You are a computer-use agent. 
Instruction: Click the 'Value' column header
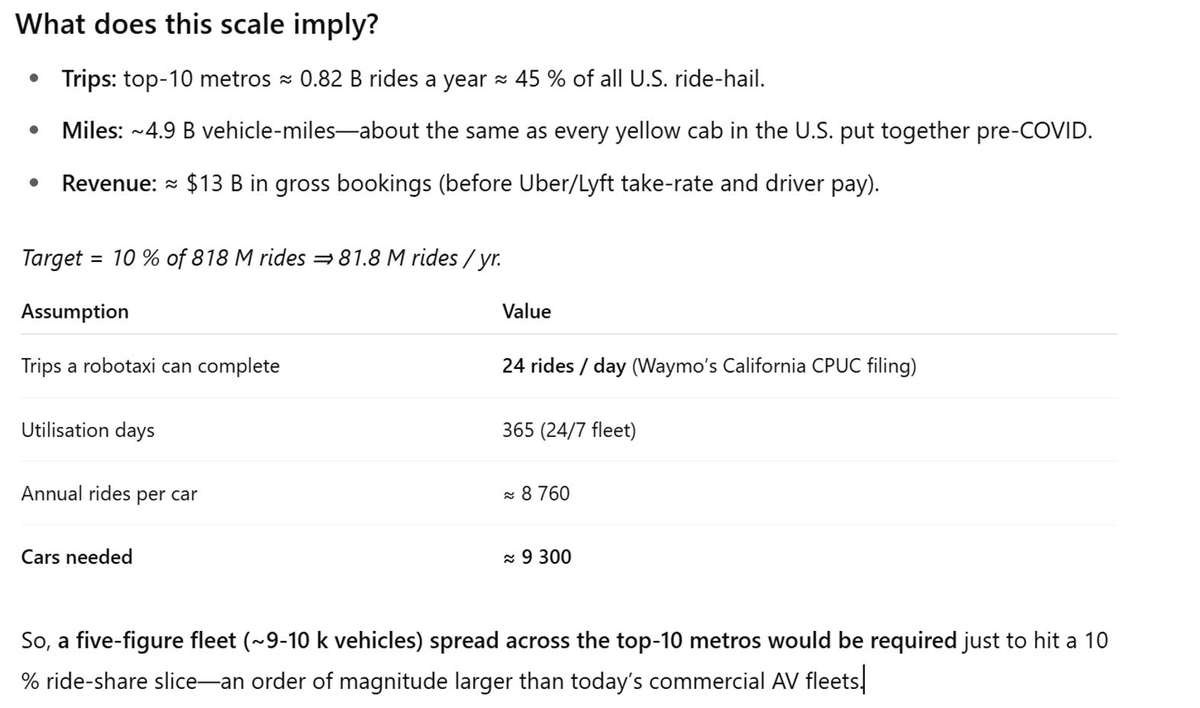click(x=526, y=311)
